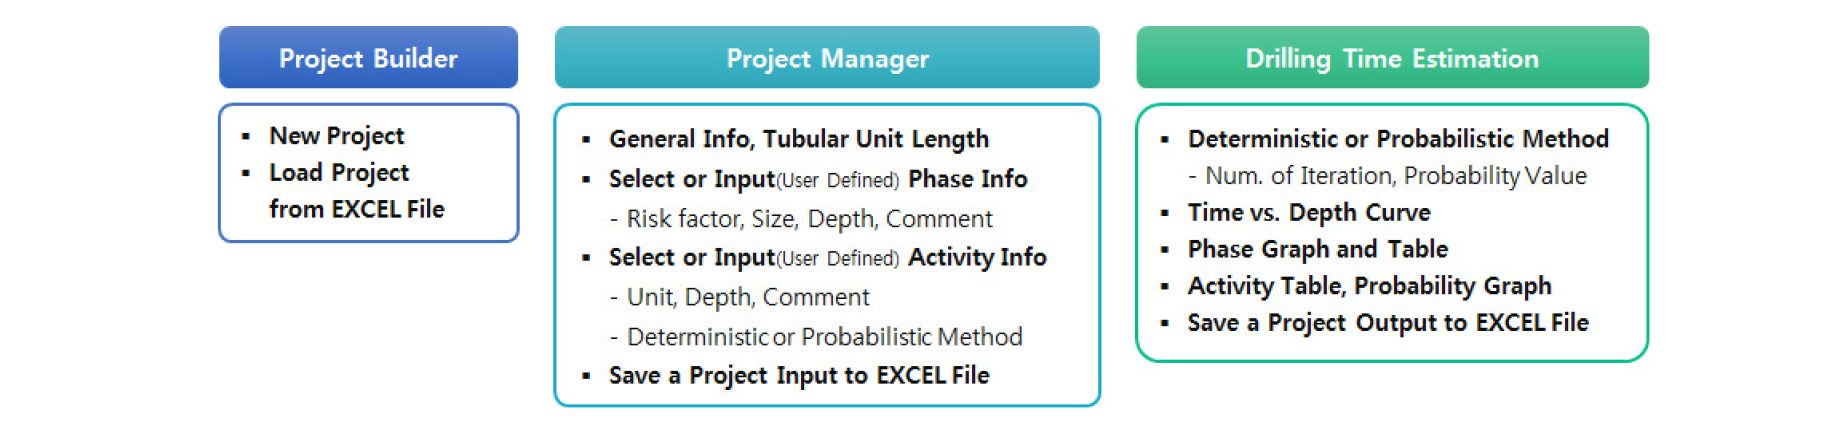Select Phase Graph and Table
Image resolution: width=1821 pixels, height=430 pixels.
coord(1317,249)
